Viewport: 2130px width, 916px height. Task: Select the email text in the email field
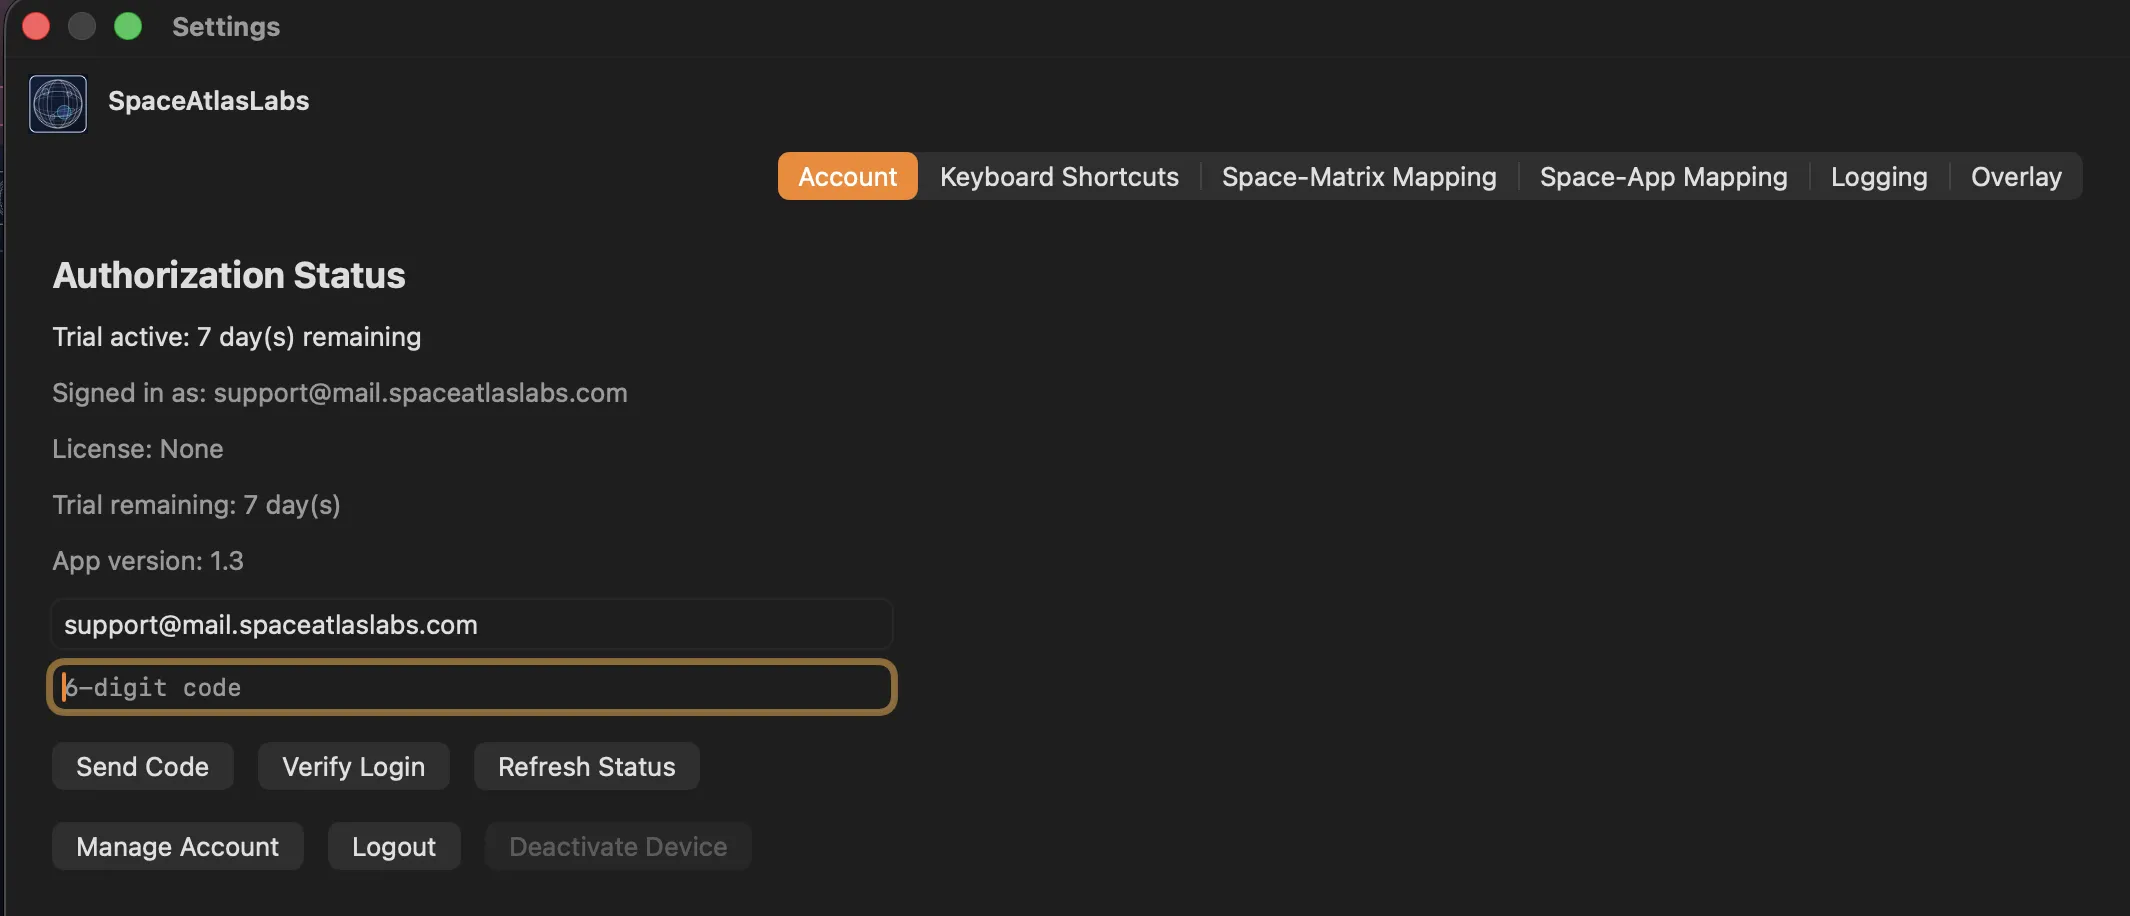tap(271, 624)
